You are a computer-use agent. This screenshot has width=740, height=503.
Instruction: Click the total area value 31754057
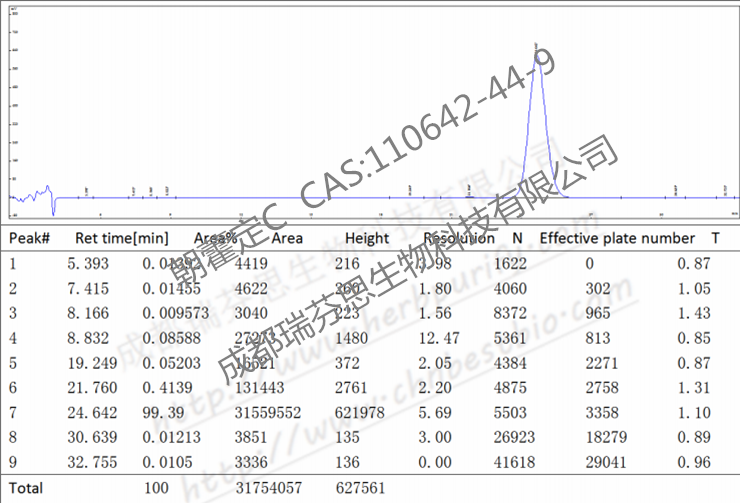(269, 489)
